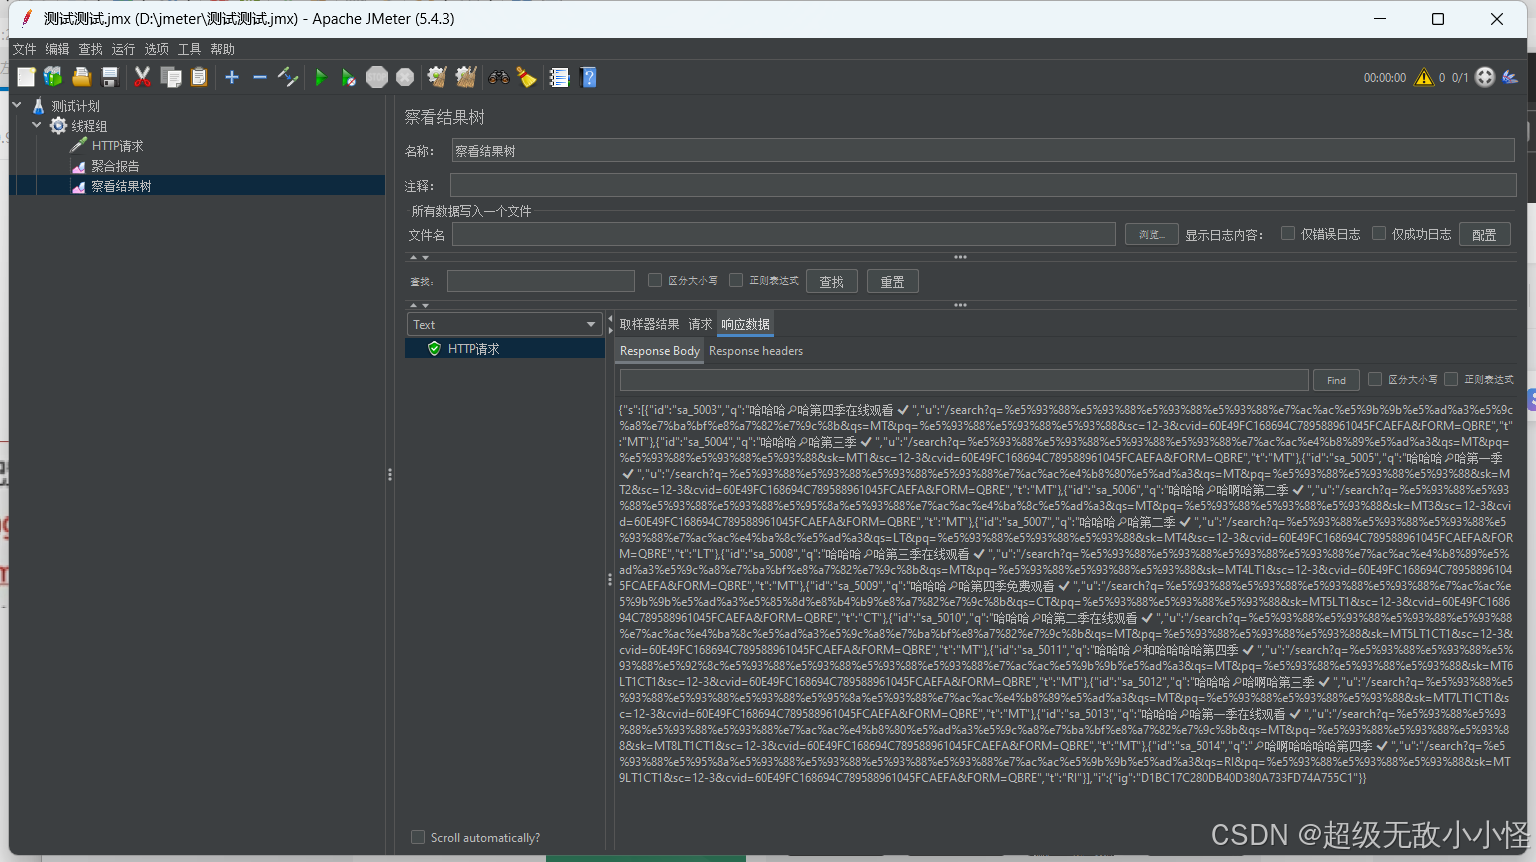Focus the 注释 comment input field

(x=983, y=185)
